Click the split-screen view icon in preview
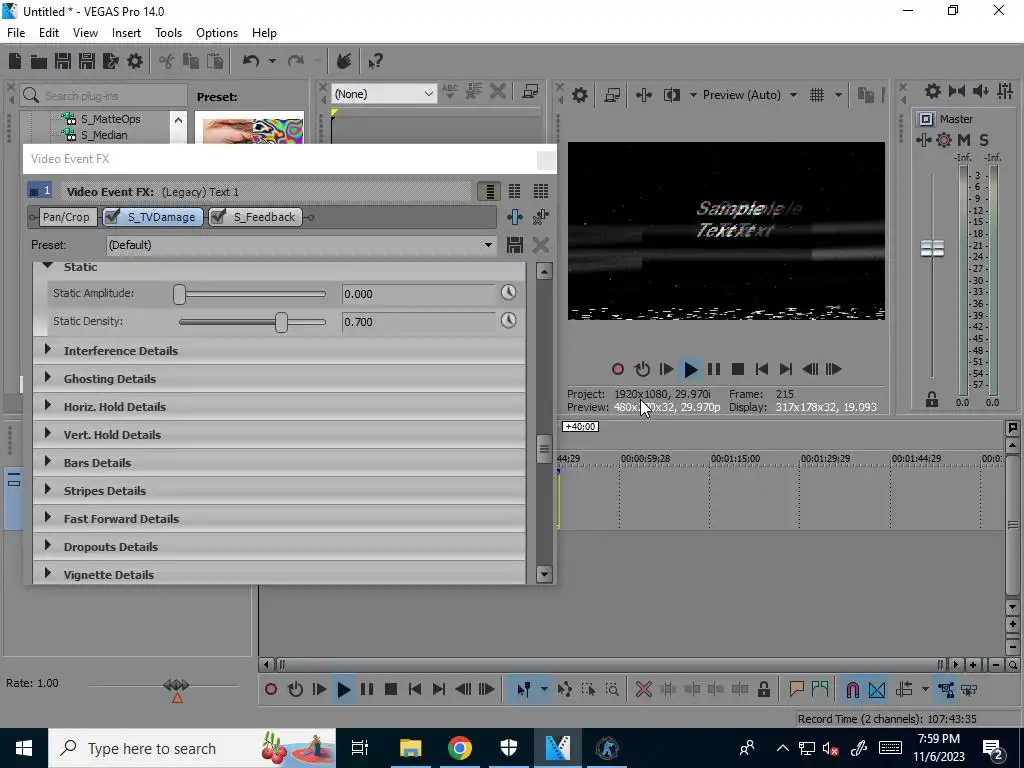 671,95
